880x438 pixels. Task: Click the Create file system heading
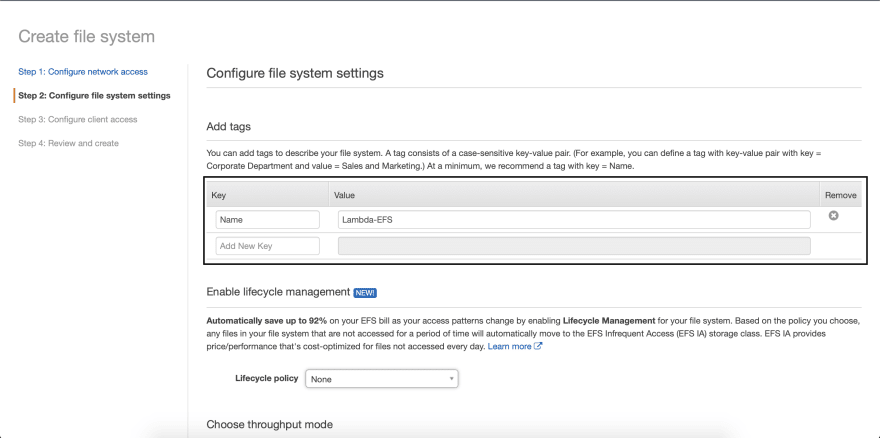point(86,36)
